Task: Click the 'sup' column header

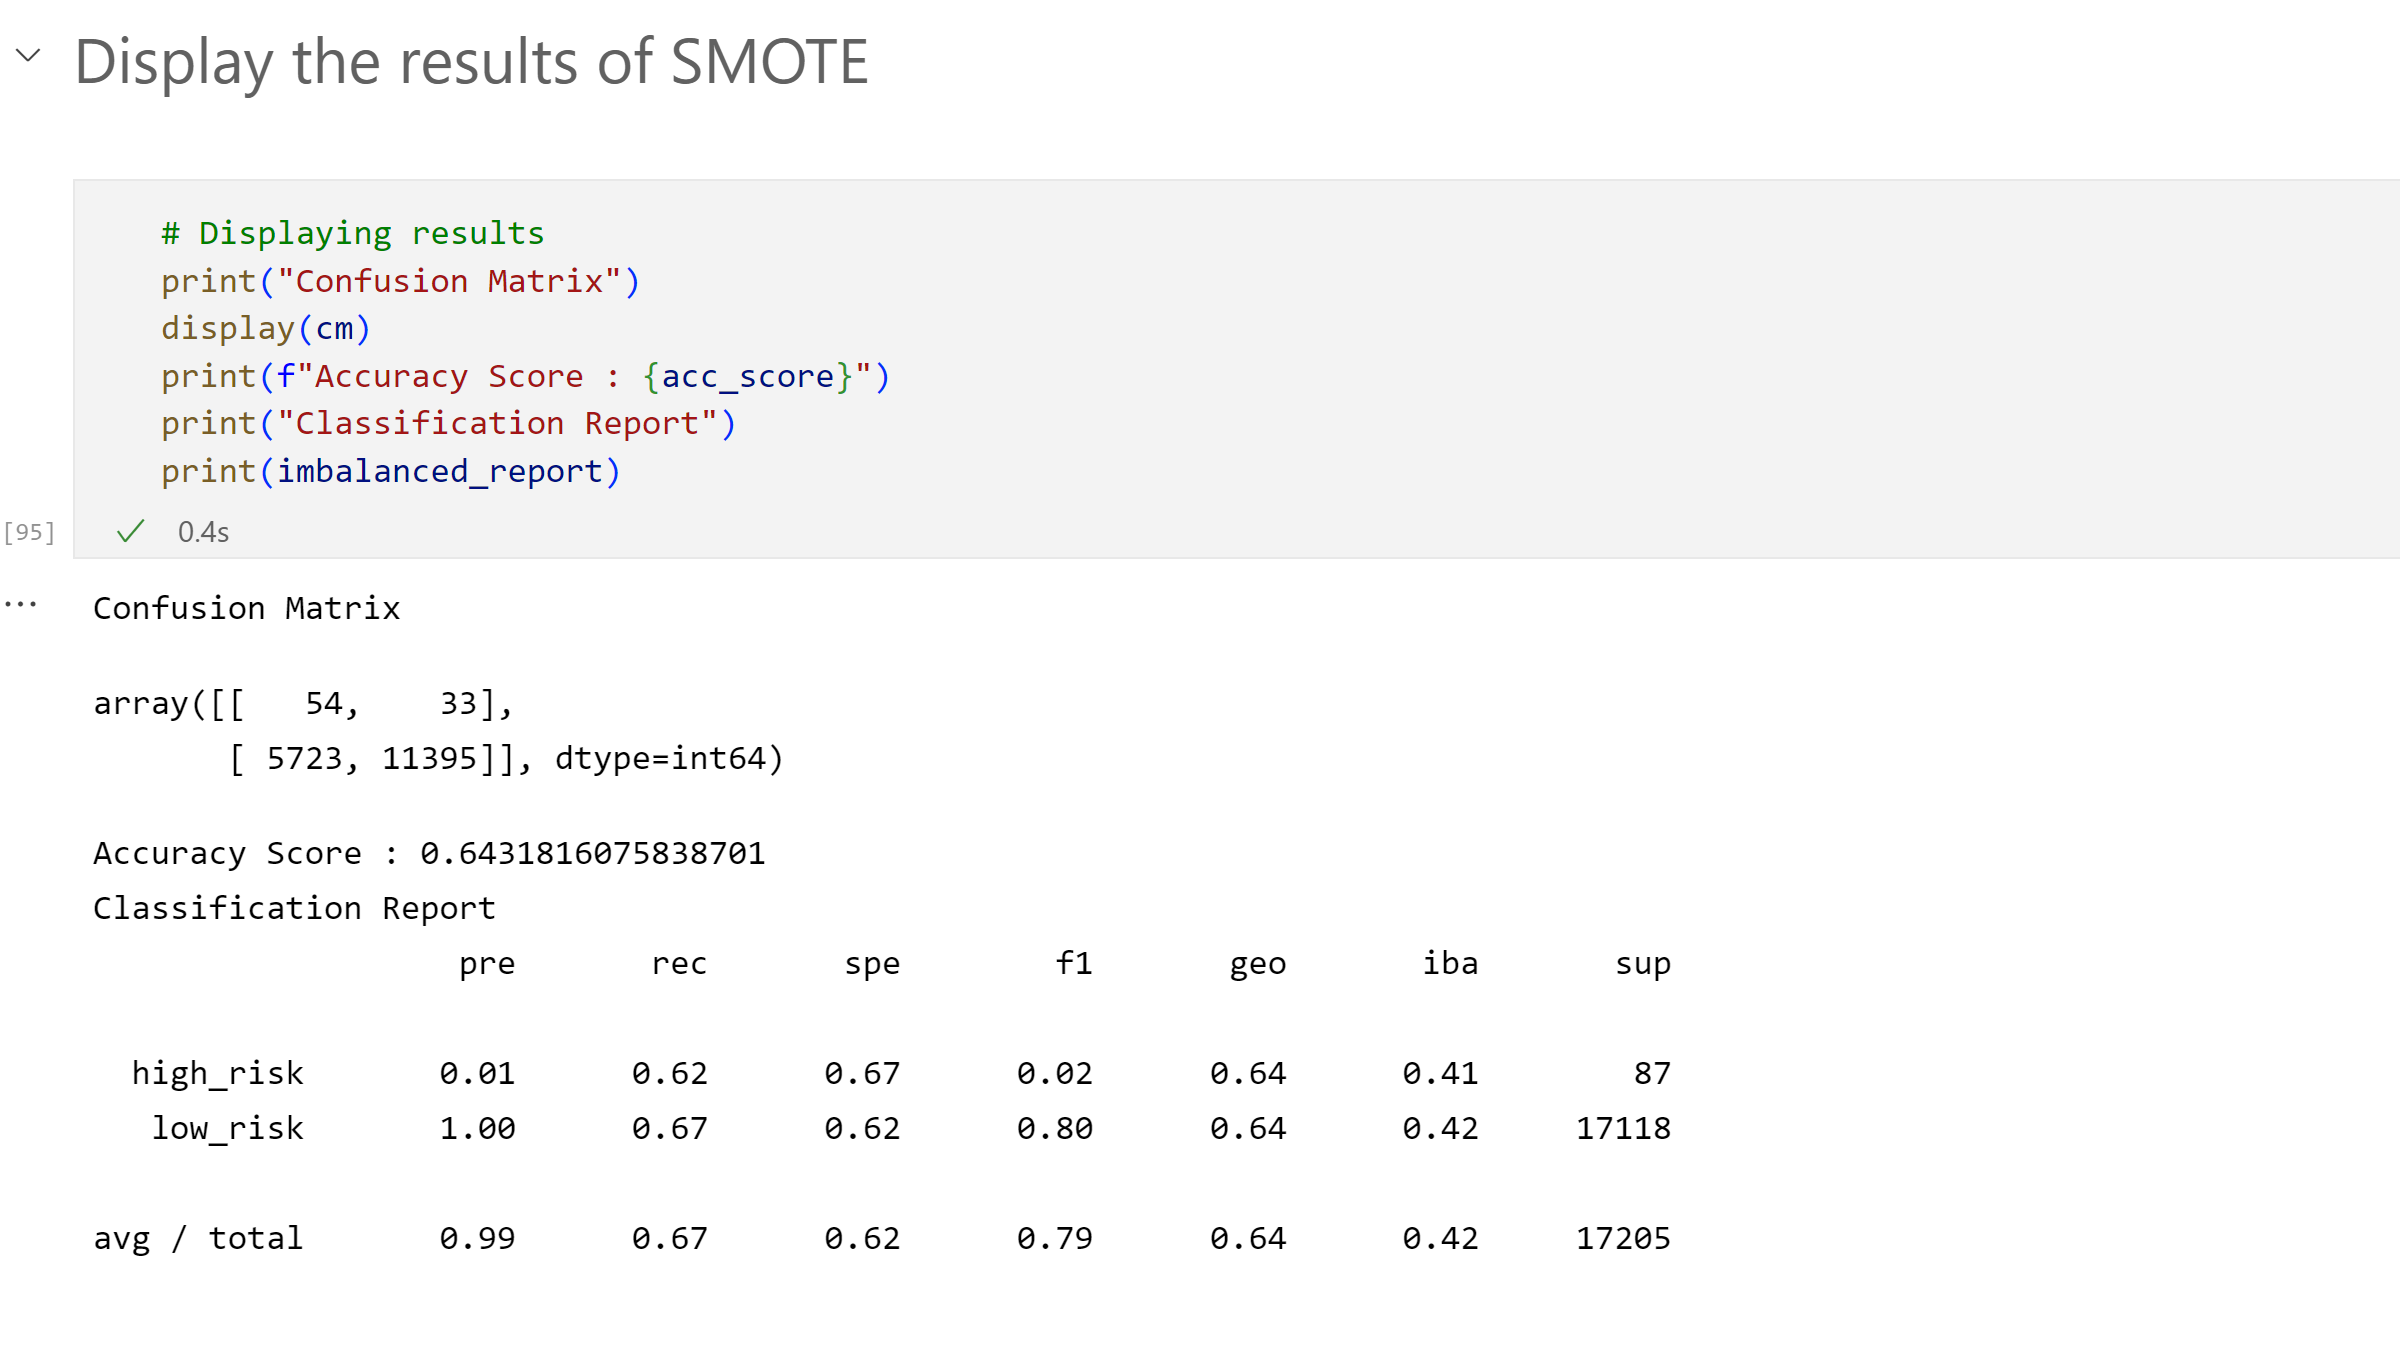Action: pyautogui.click(x=1643, y=964)
